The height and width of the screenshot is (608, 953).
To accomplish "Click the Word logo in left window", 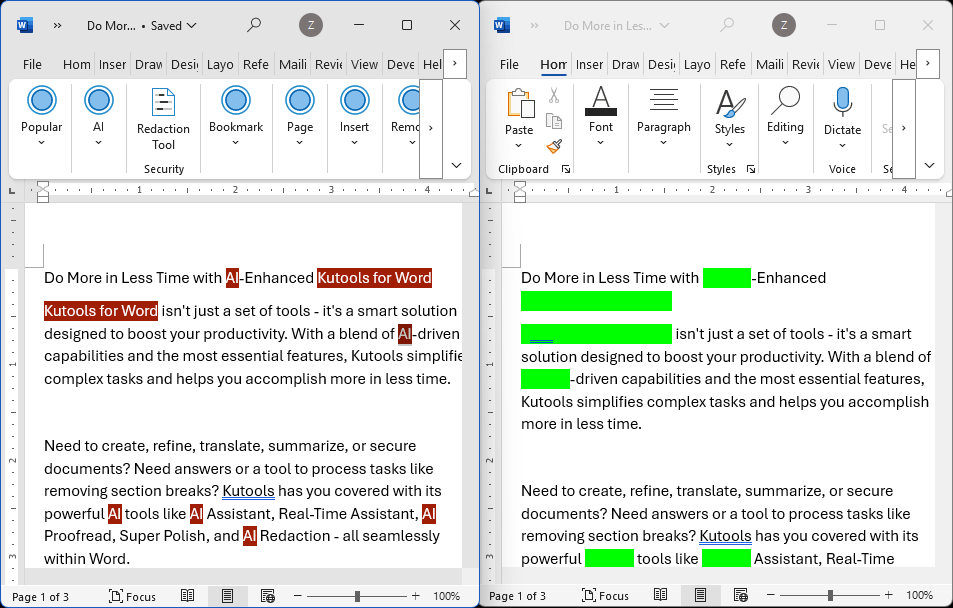I will click(25, 25).
